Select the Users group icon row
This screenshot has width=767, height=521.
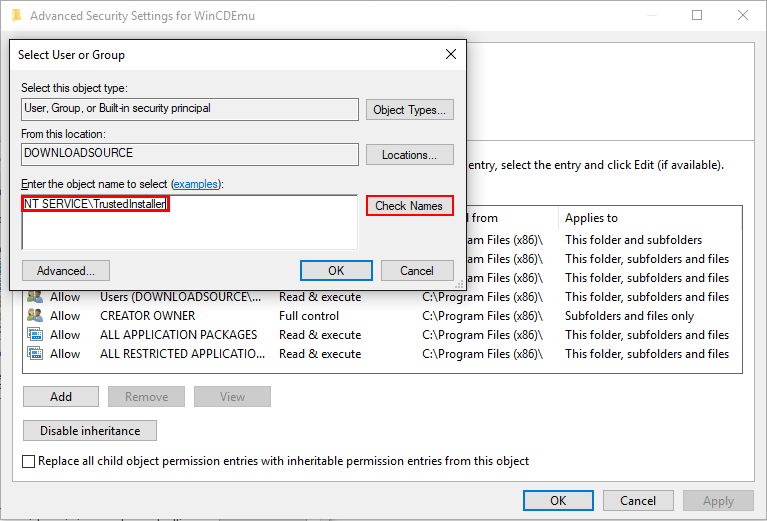point(35,296)
